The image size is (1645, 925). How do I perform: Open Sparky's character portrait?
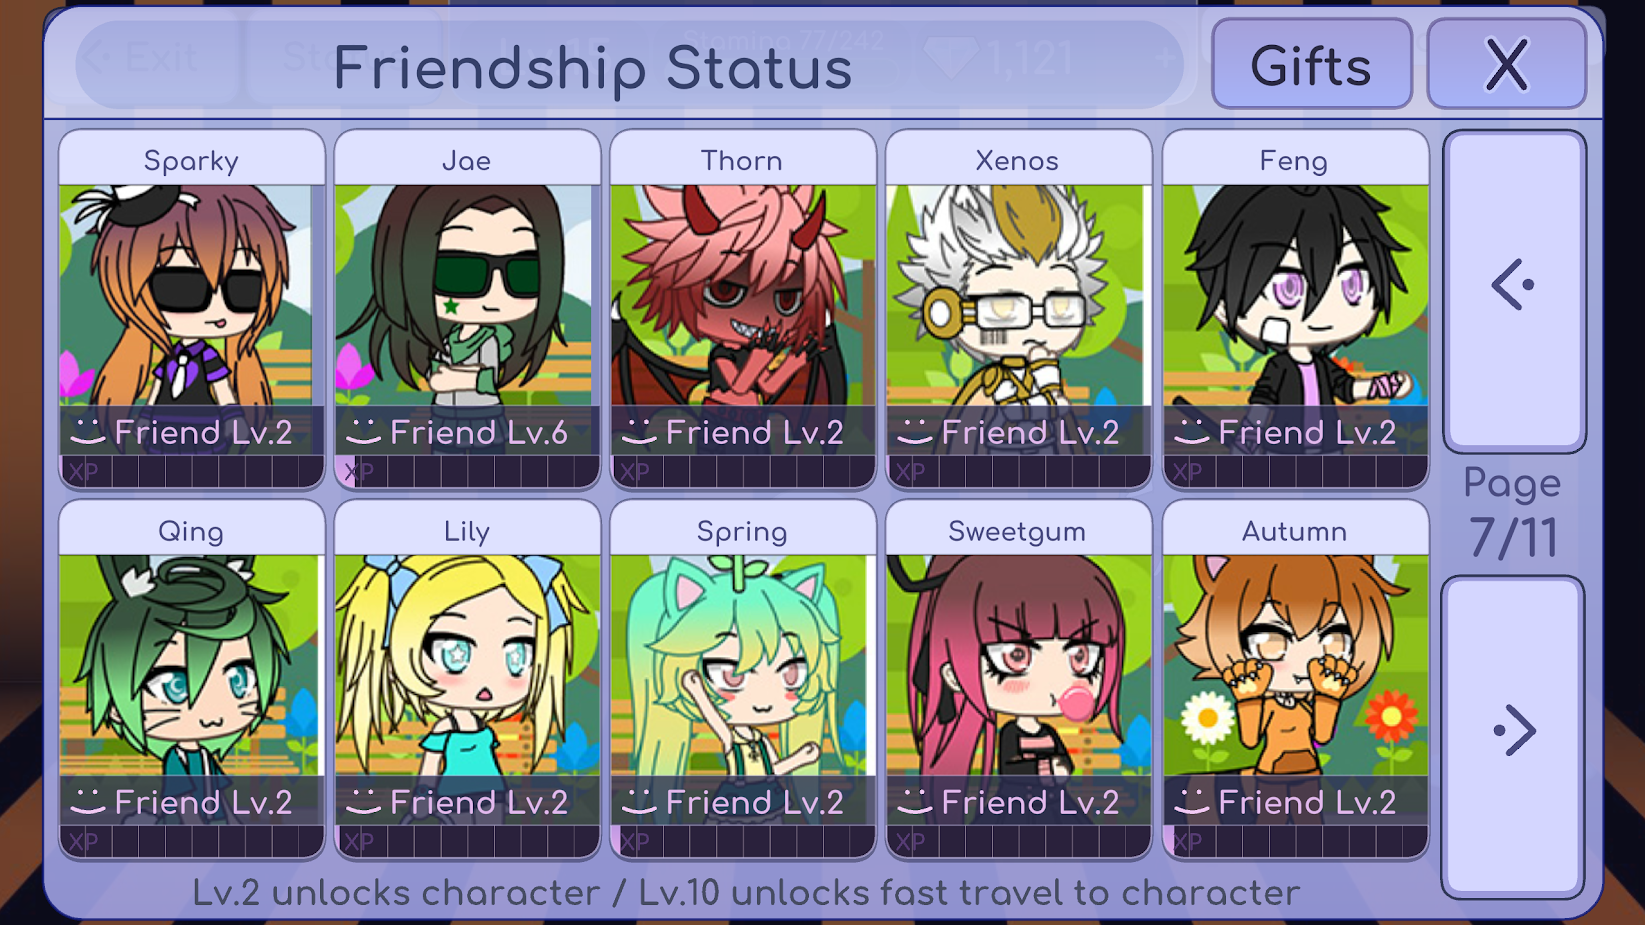[191, 296]
